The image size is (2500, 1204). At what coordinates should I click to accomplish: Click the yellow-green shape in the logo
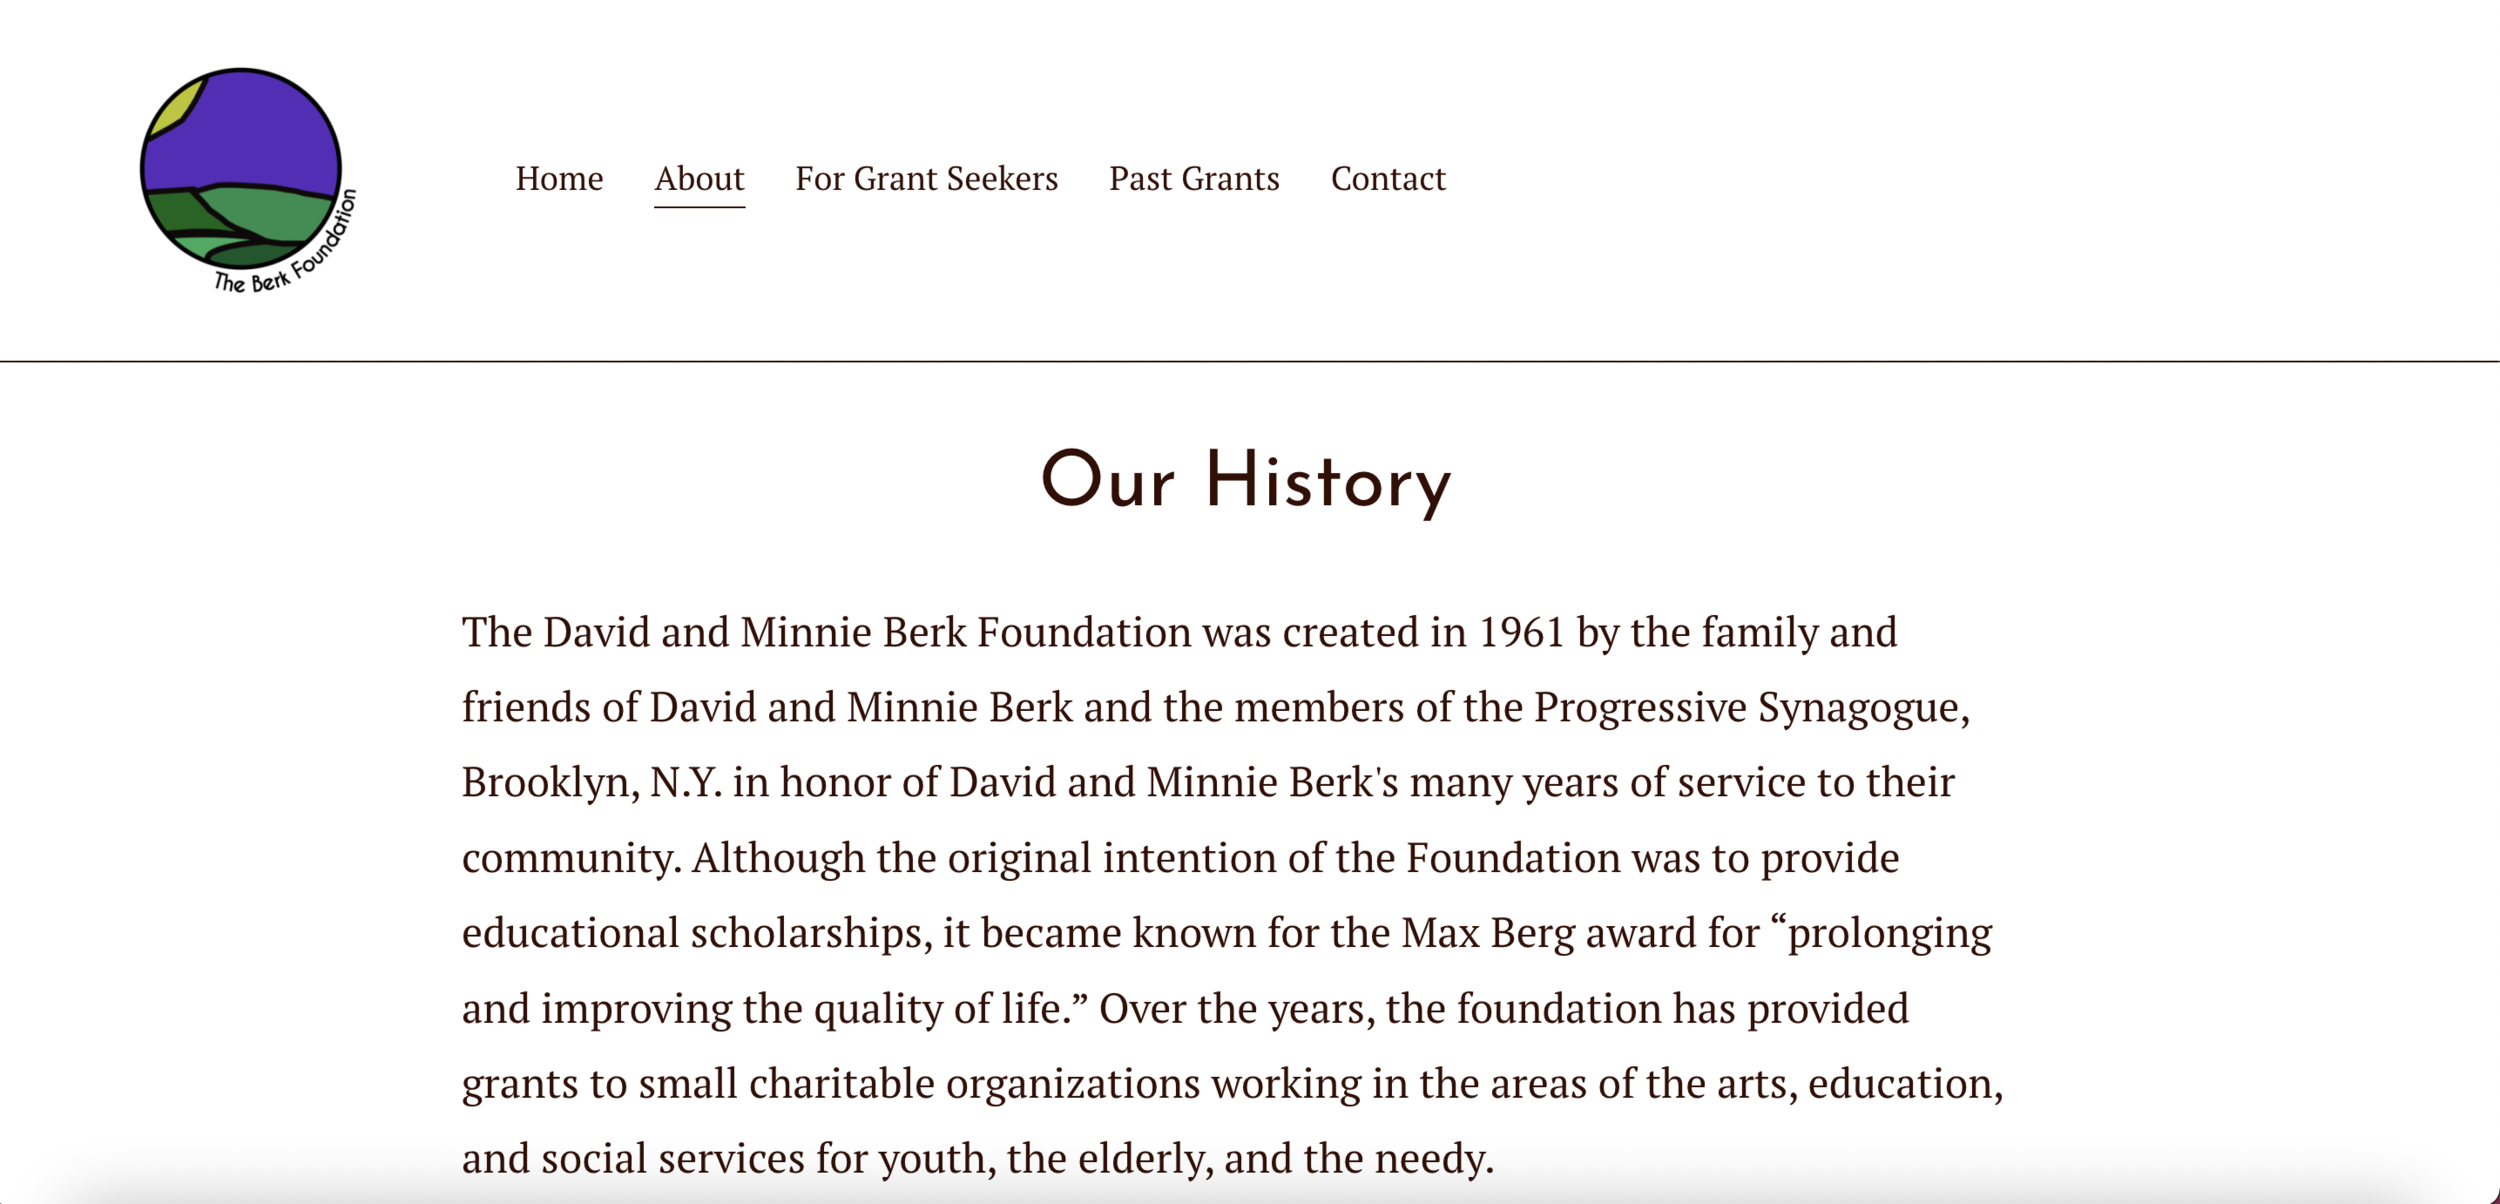click(x=175, y=110)
